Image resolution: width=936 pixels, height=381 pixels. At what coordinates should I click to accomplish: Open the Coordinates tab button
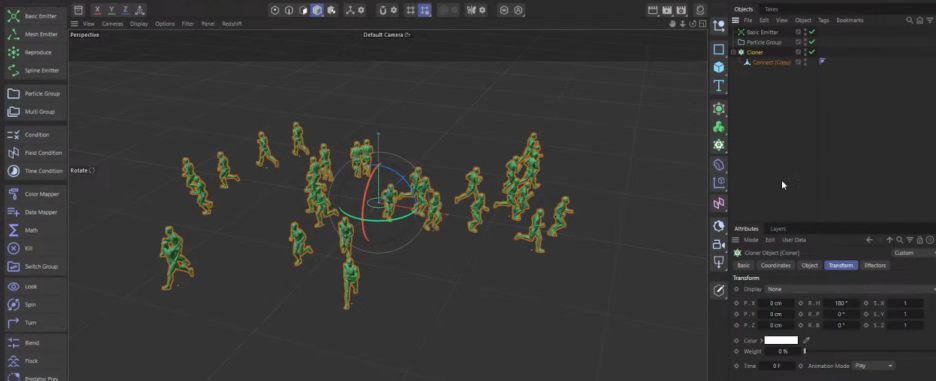(x=775, y=265)
